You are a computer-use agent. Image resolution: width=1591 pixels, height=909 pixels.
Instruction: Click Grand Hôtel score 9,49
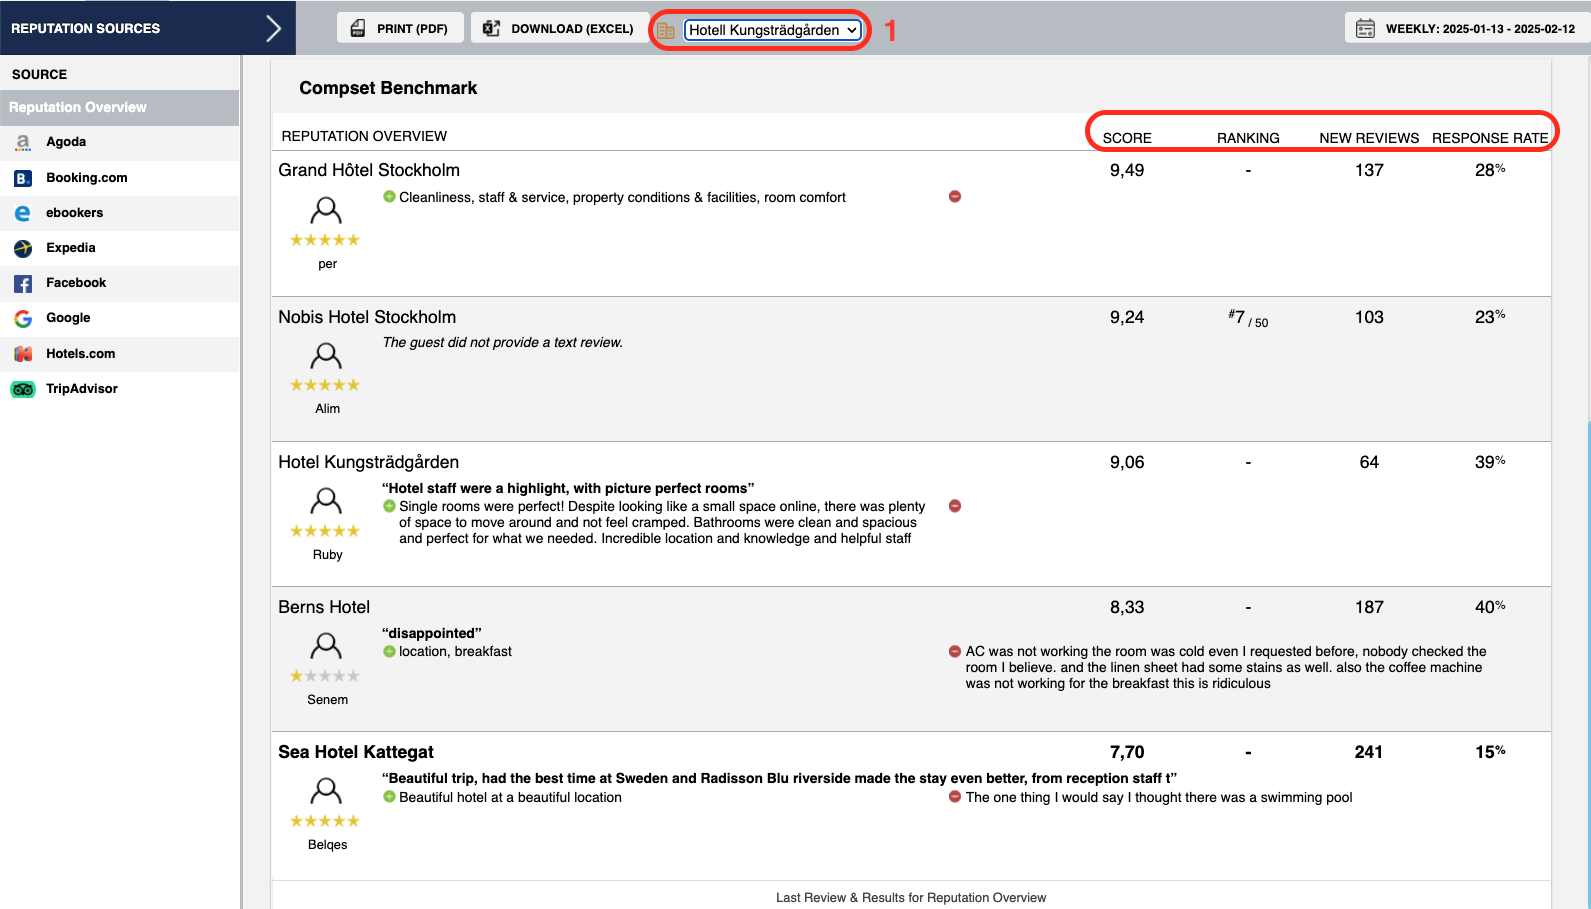pos(1127,170)
